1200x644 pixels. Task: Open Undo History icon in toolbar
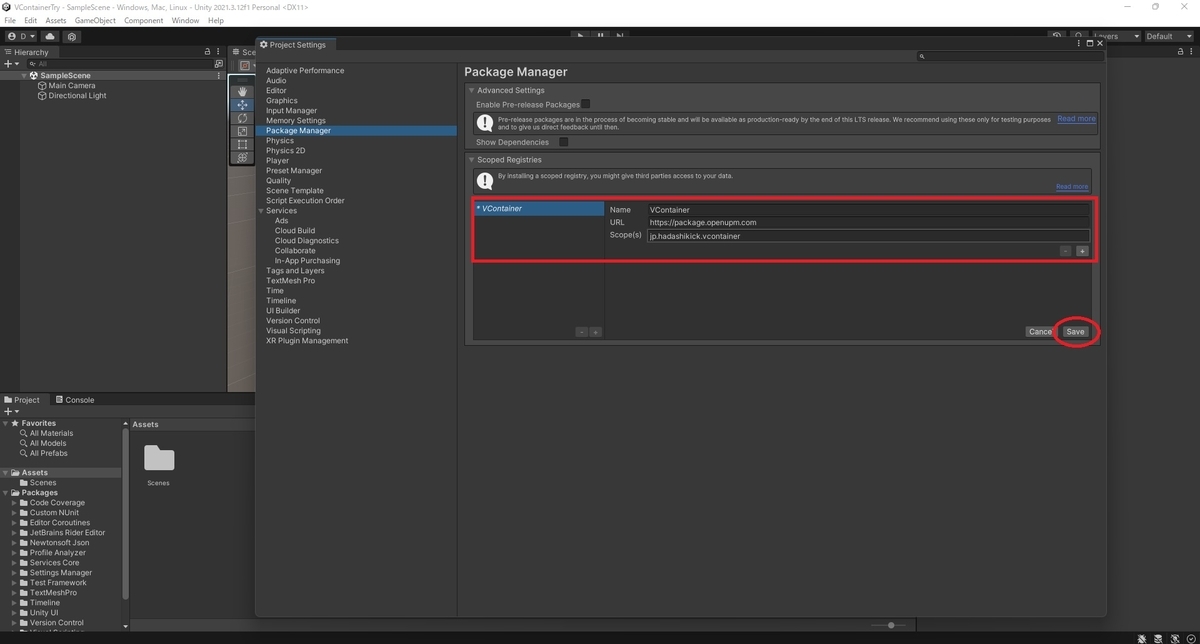pos(1057,36)
